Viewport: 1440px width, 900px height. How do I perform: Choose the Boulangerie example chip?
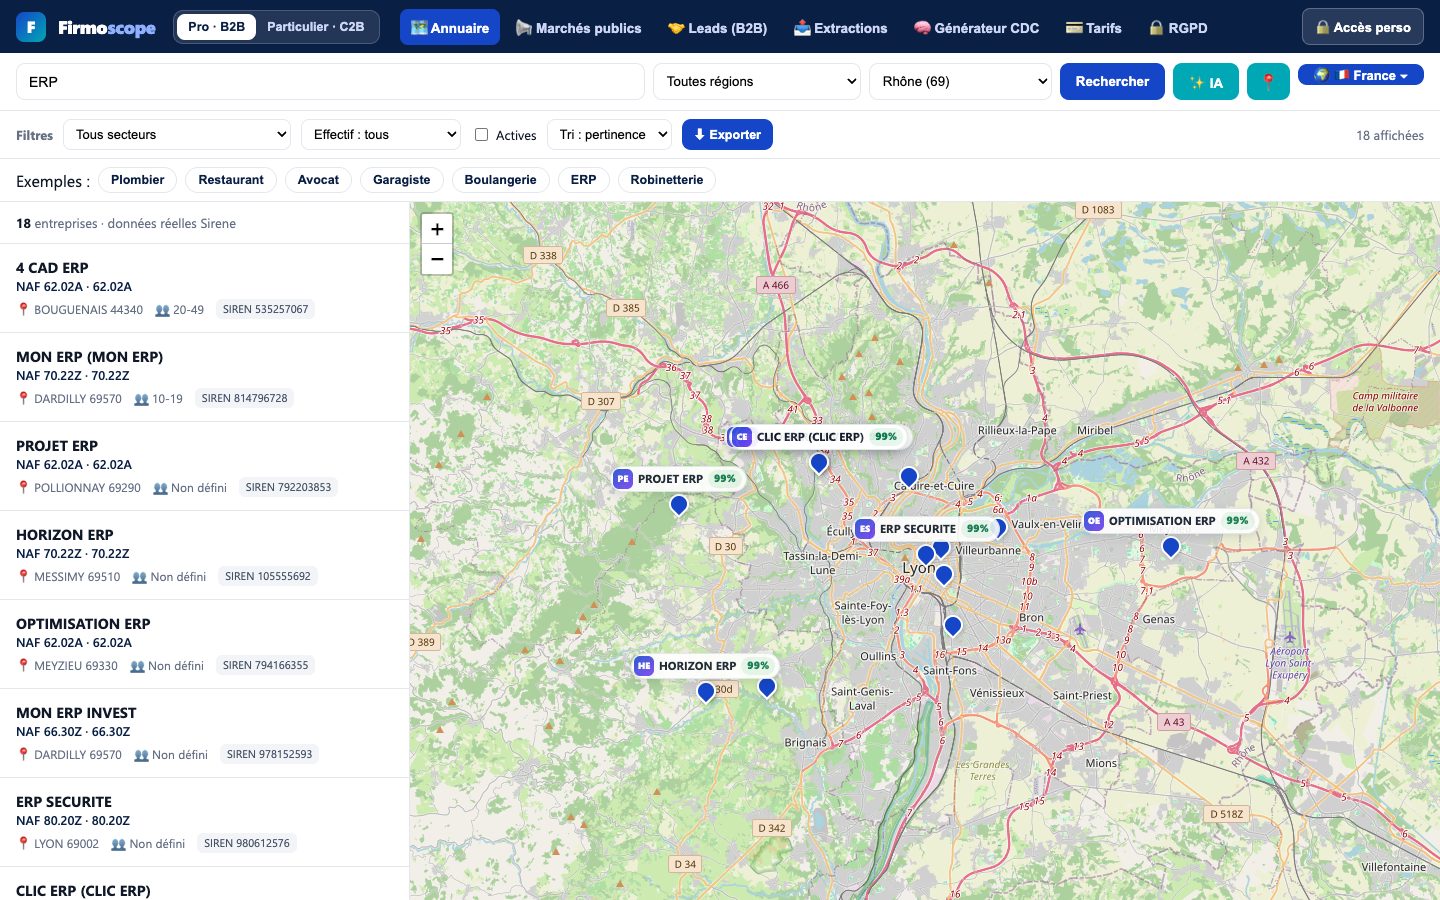pyautogui.click(x=500, y=180)
